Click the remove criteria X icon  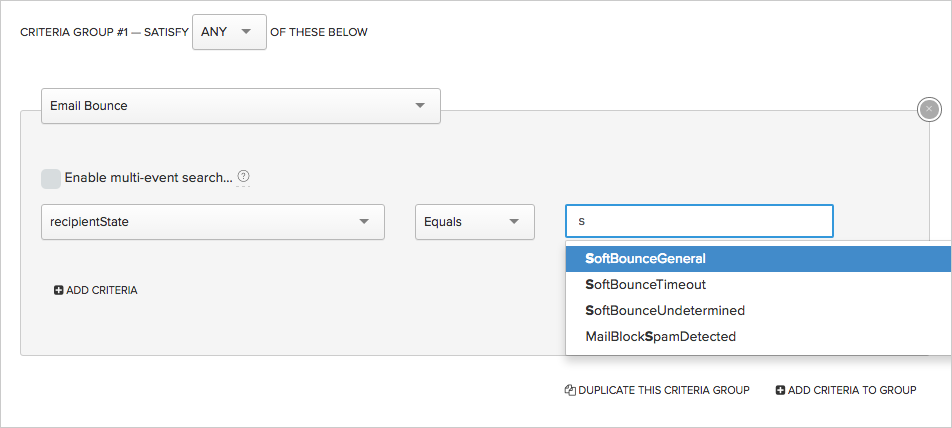pos(929,109)
